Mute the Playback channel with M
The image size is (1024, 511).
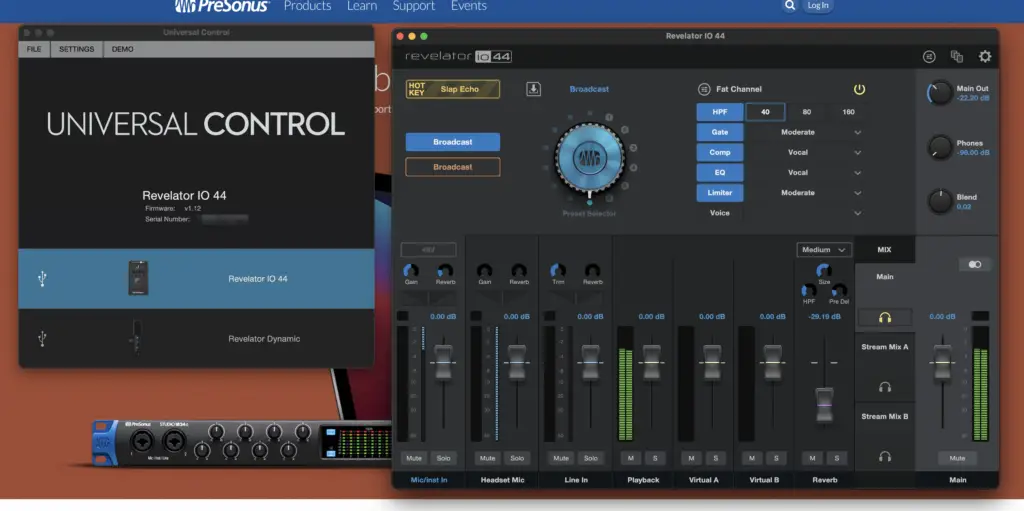[631, 458]
